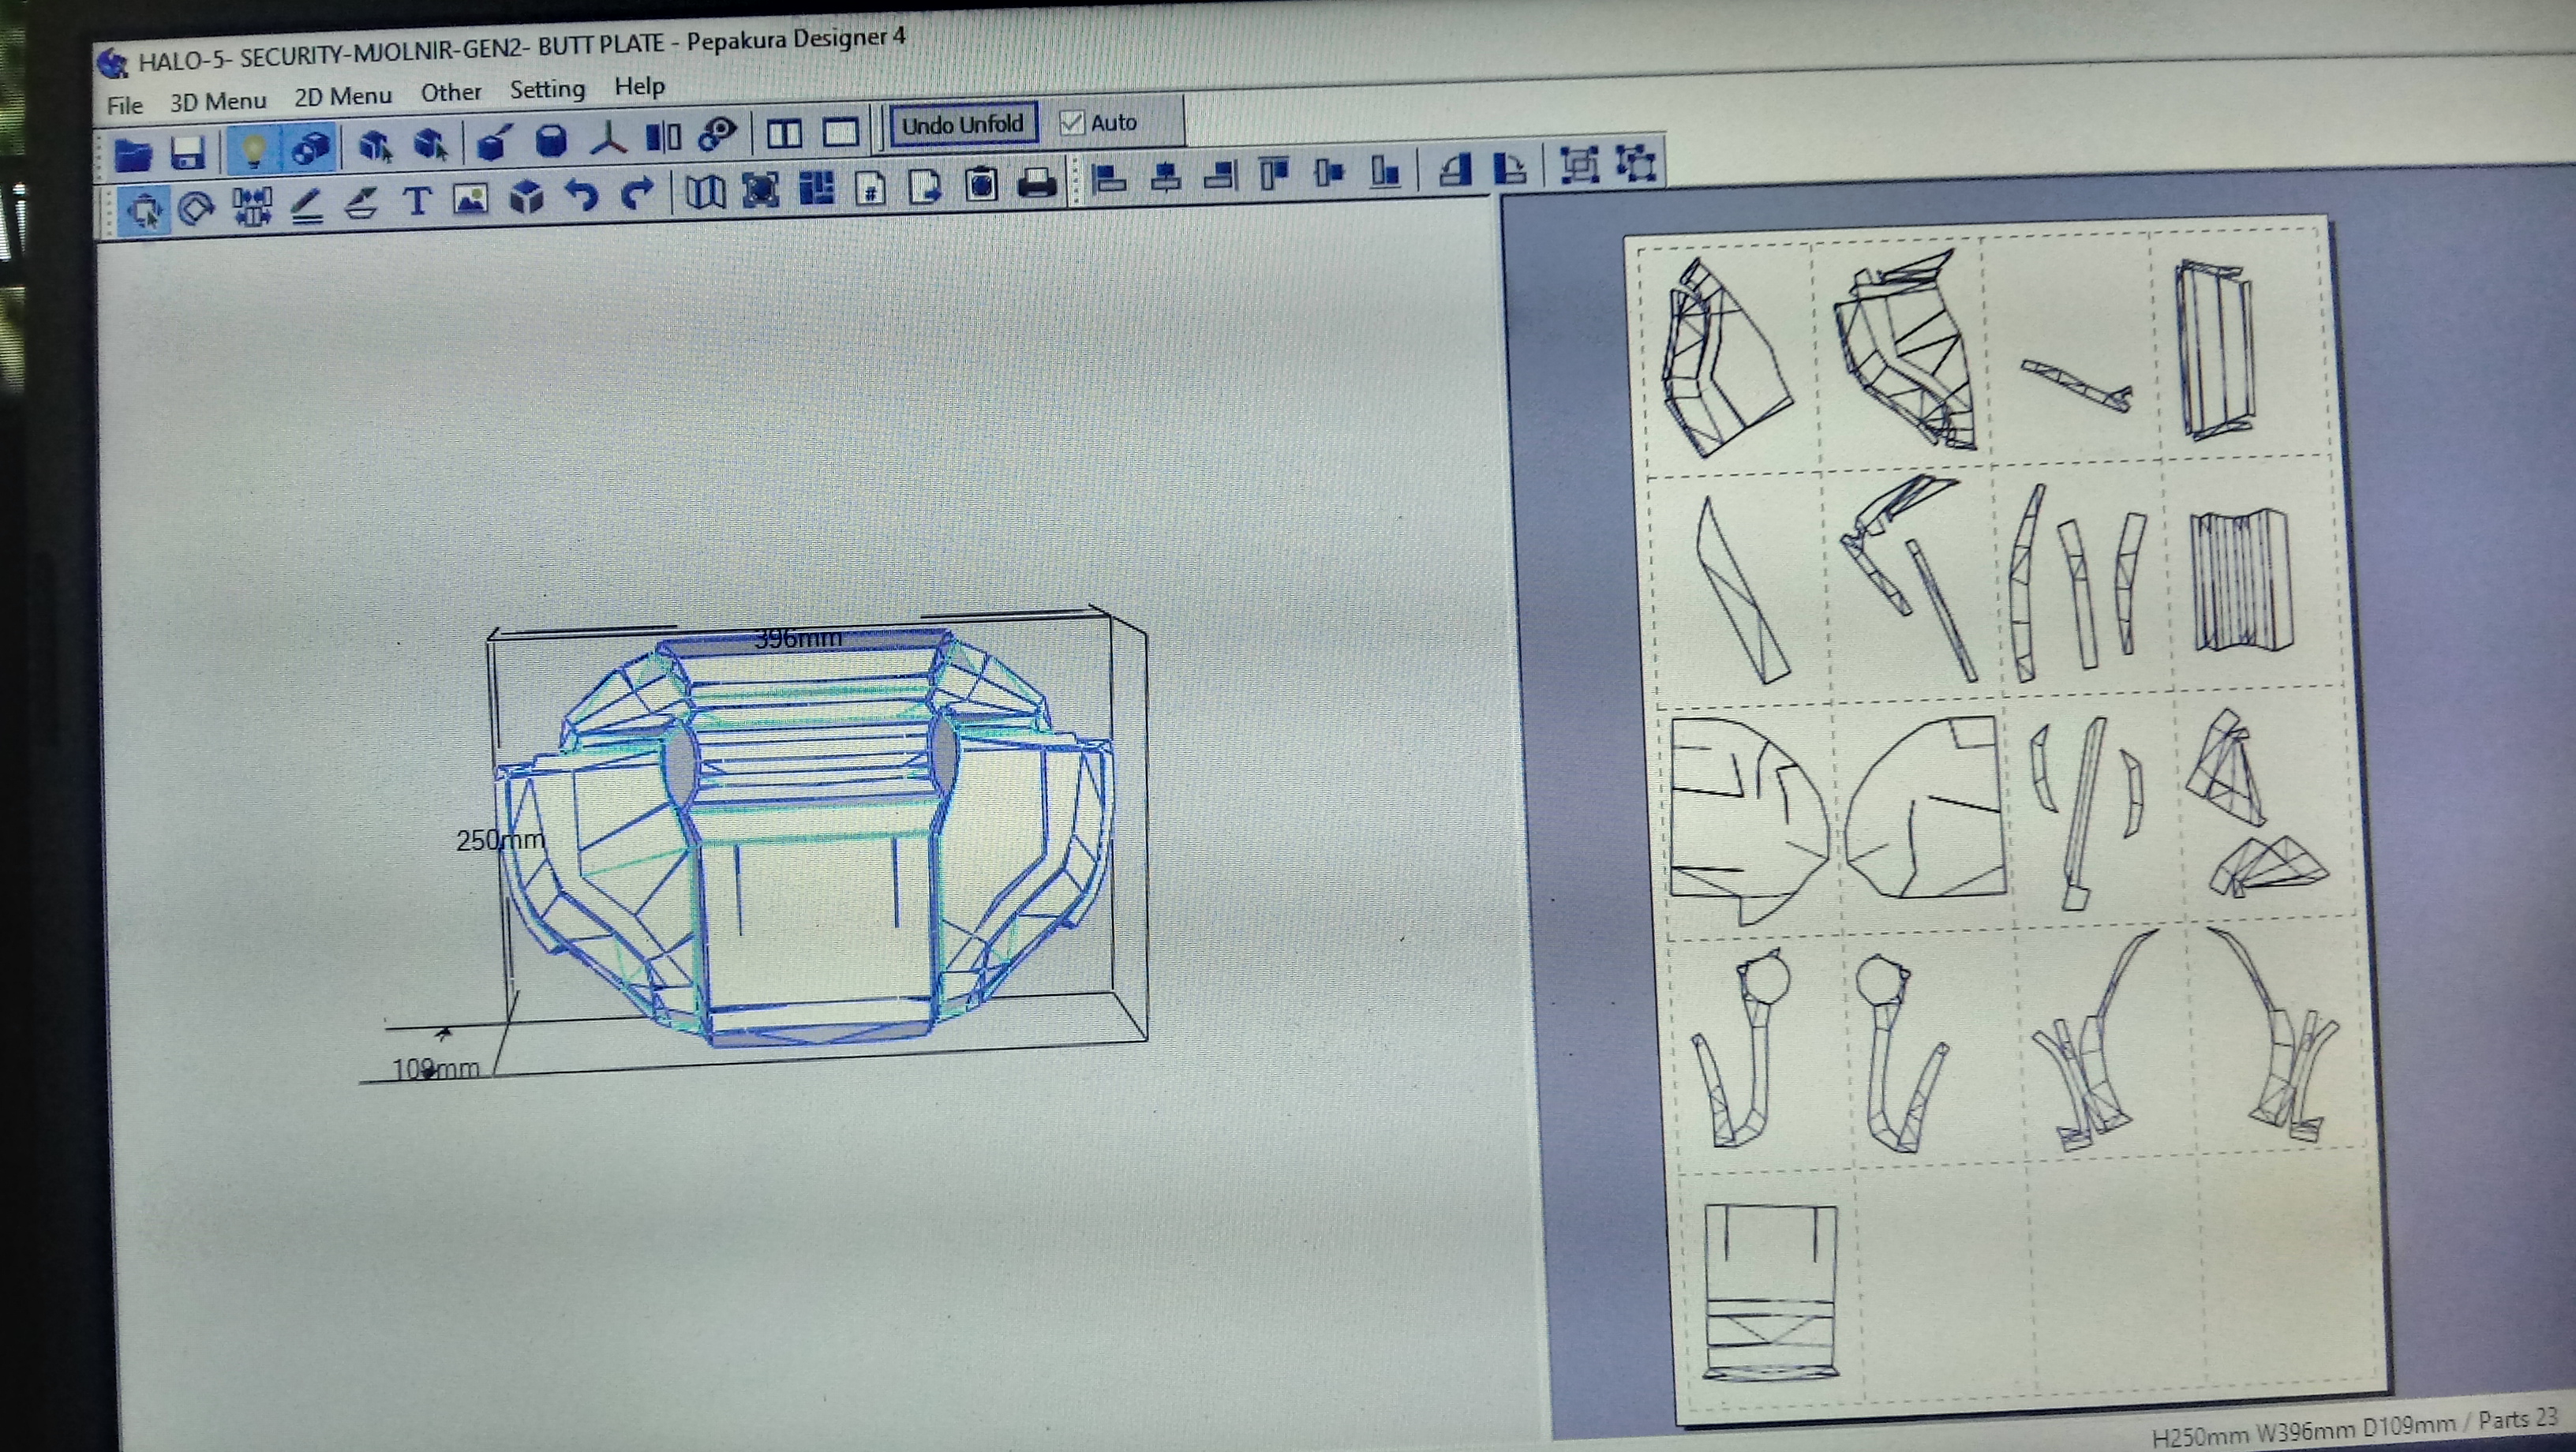Toggle the light bulb lighting icon

click(253, 151)
